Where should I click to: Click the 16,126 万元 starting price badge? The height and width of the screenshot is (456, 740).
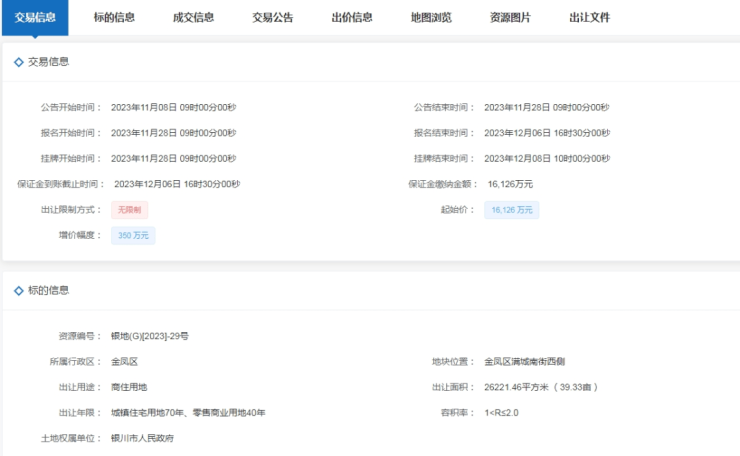512,210
